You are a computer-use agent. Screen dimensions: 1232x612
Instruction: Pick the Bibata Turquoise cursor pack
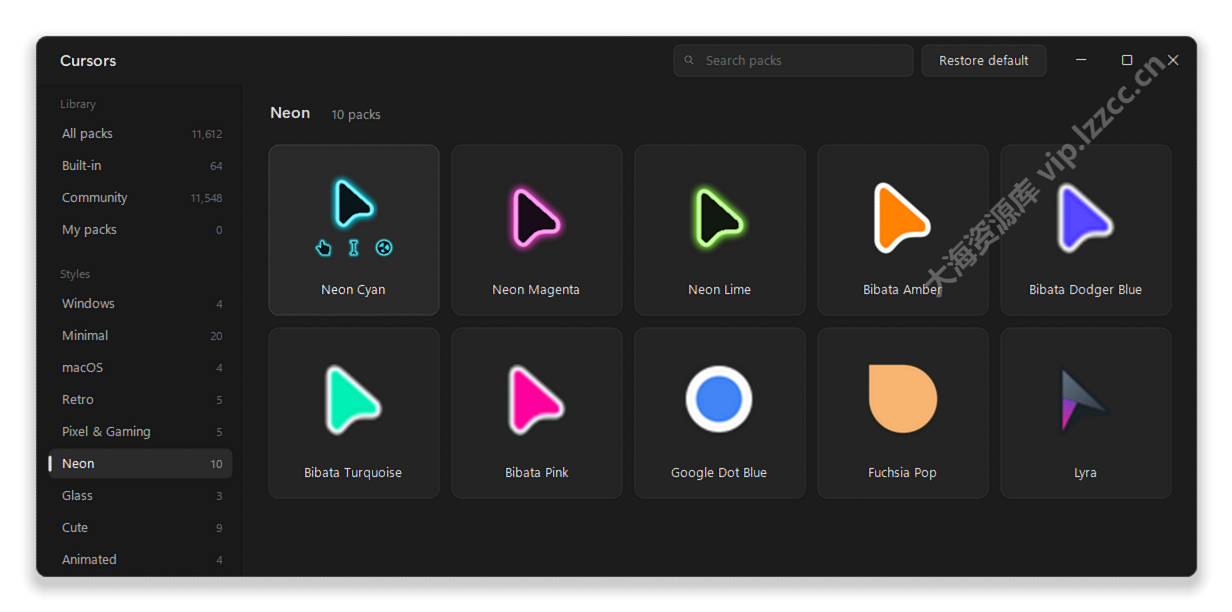coord(354,413)
